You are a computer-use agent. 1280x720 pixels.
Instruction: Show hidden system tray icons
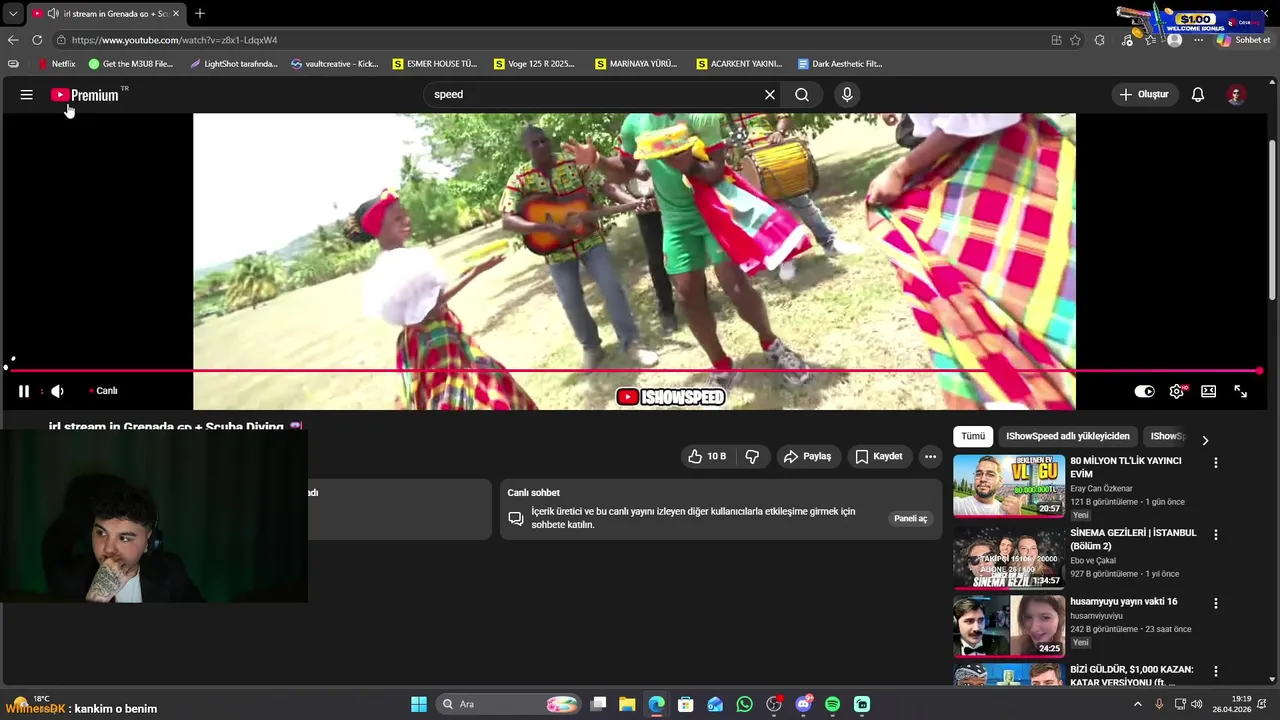pos(1137,704)
